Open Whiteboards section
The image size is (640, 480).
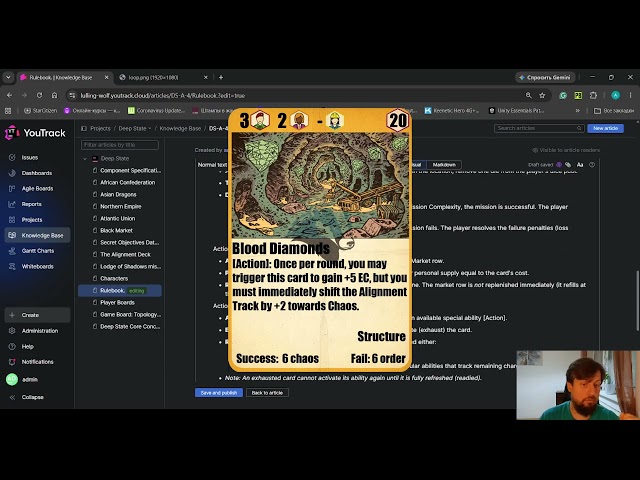[x=37, y=267]
